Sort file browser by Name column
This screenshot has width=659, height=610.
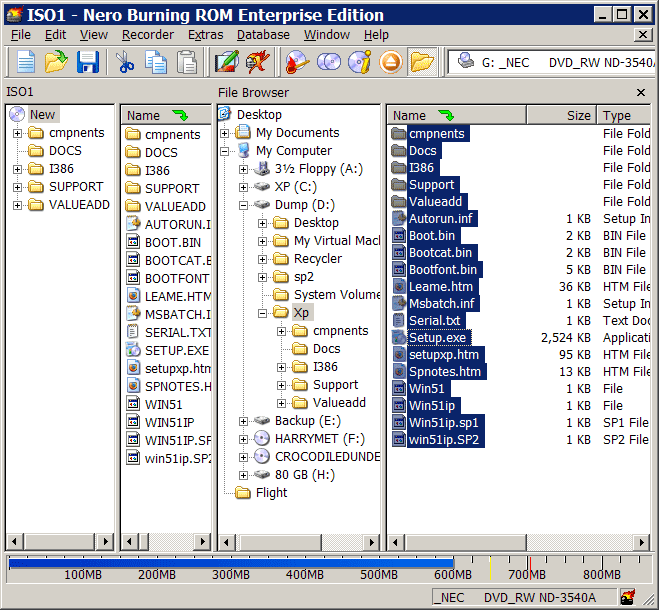click(456, 115)
